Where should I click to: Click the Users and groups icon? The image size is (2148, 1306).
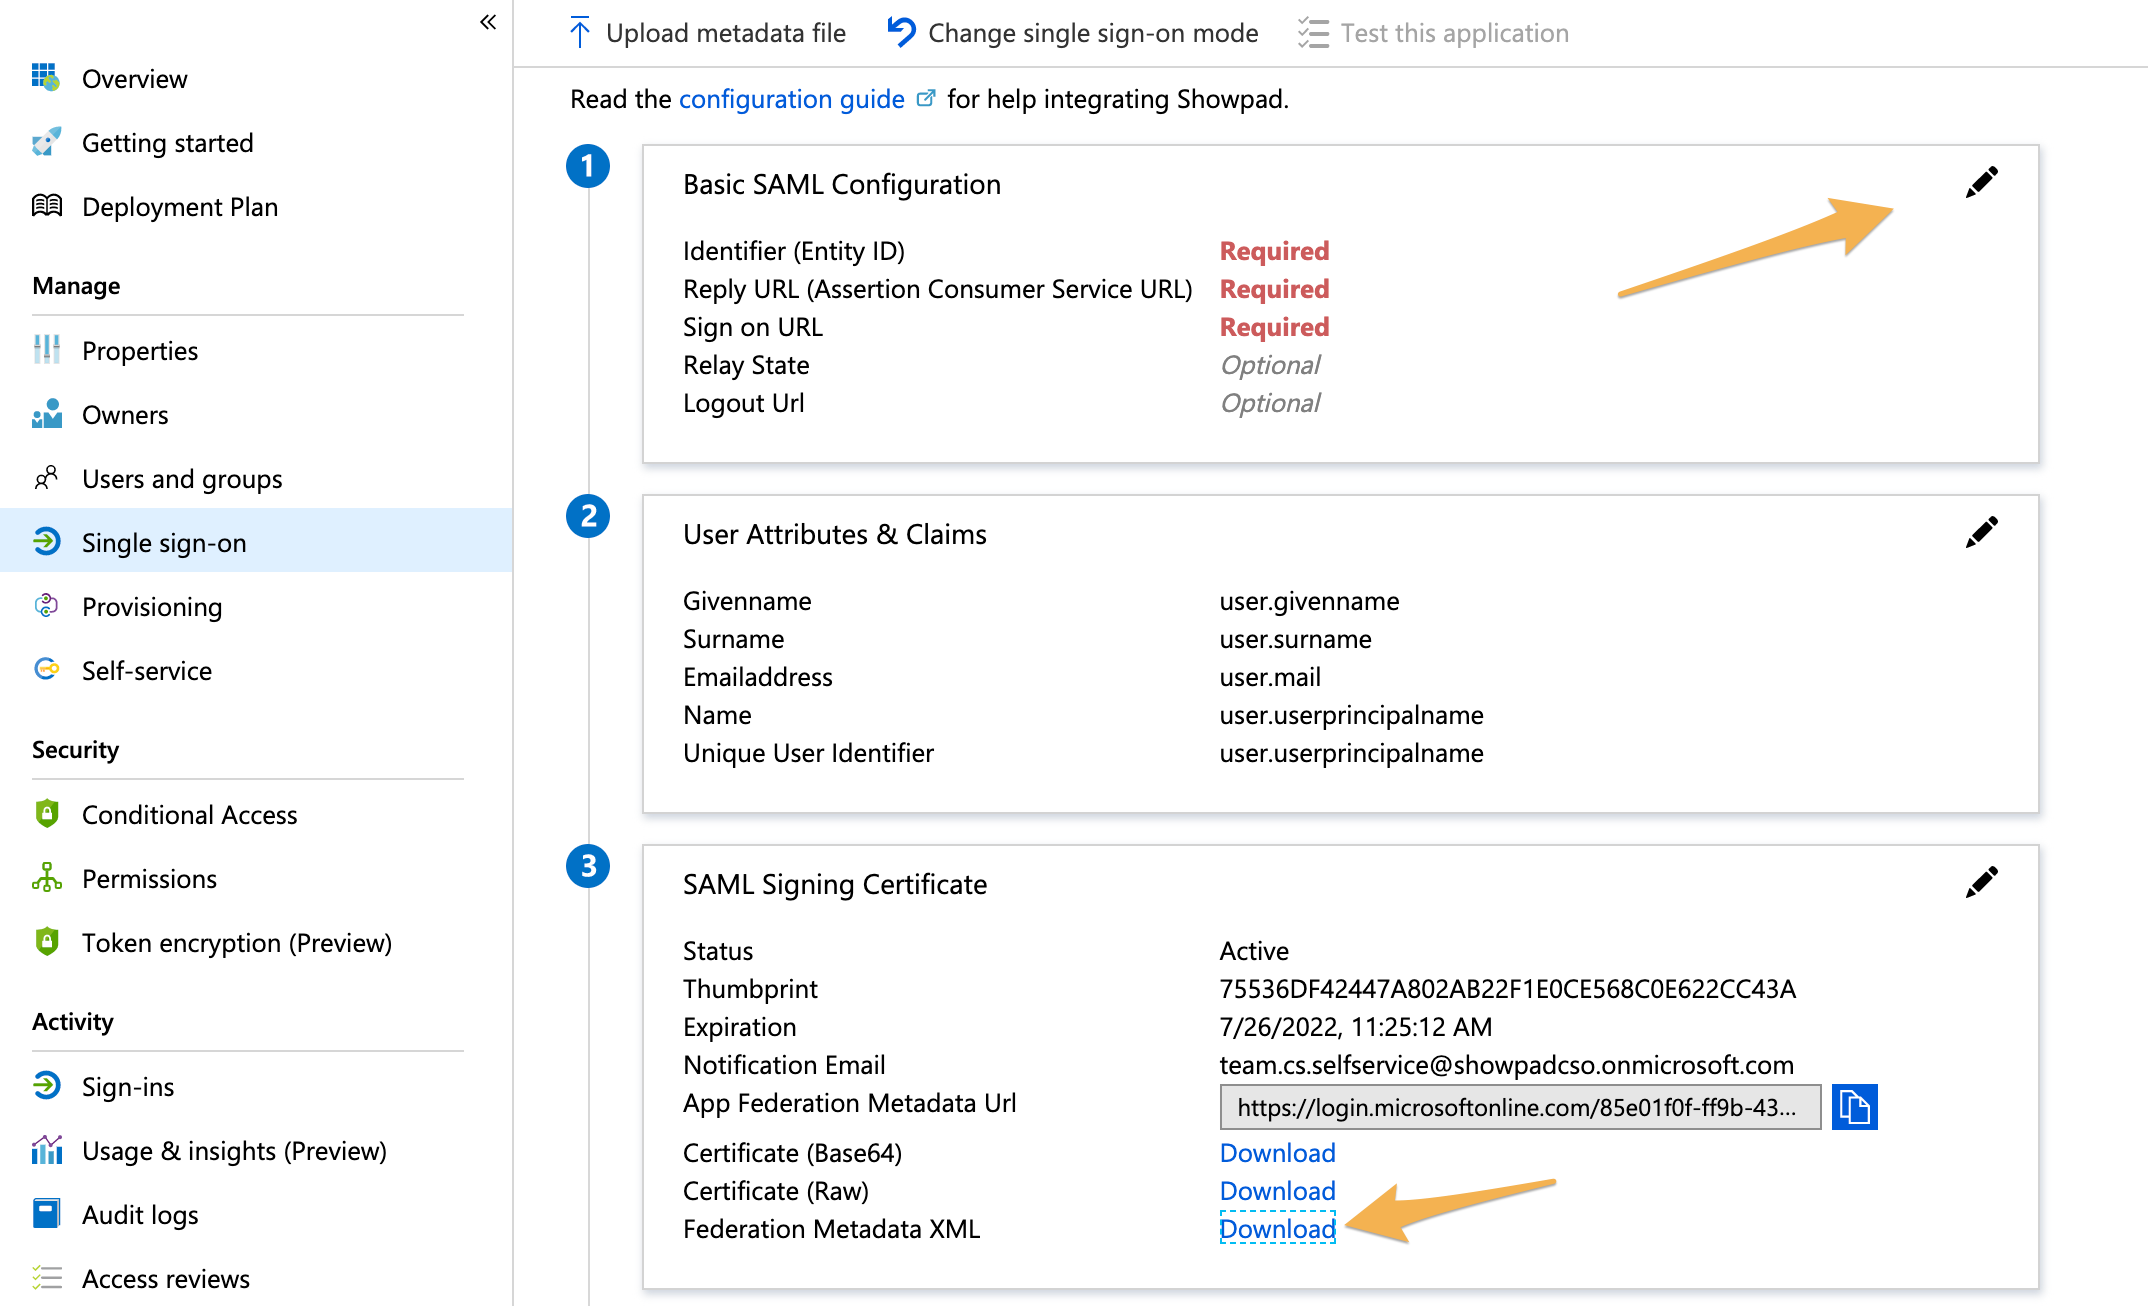[46, 478]
